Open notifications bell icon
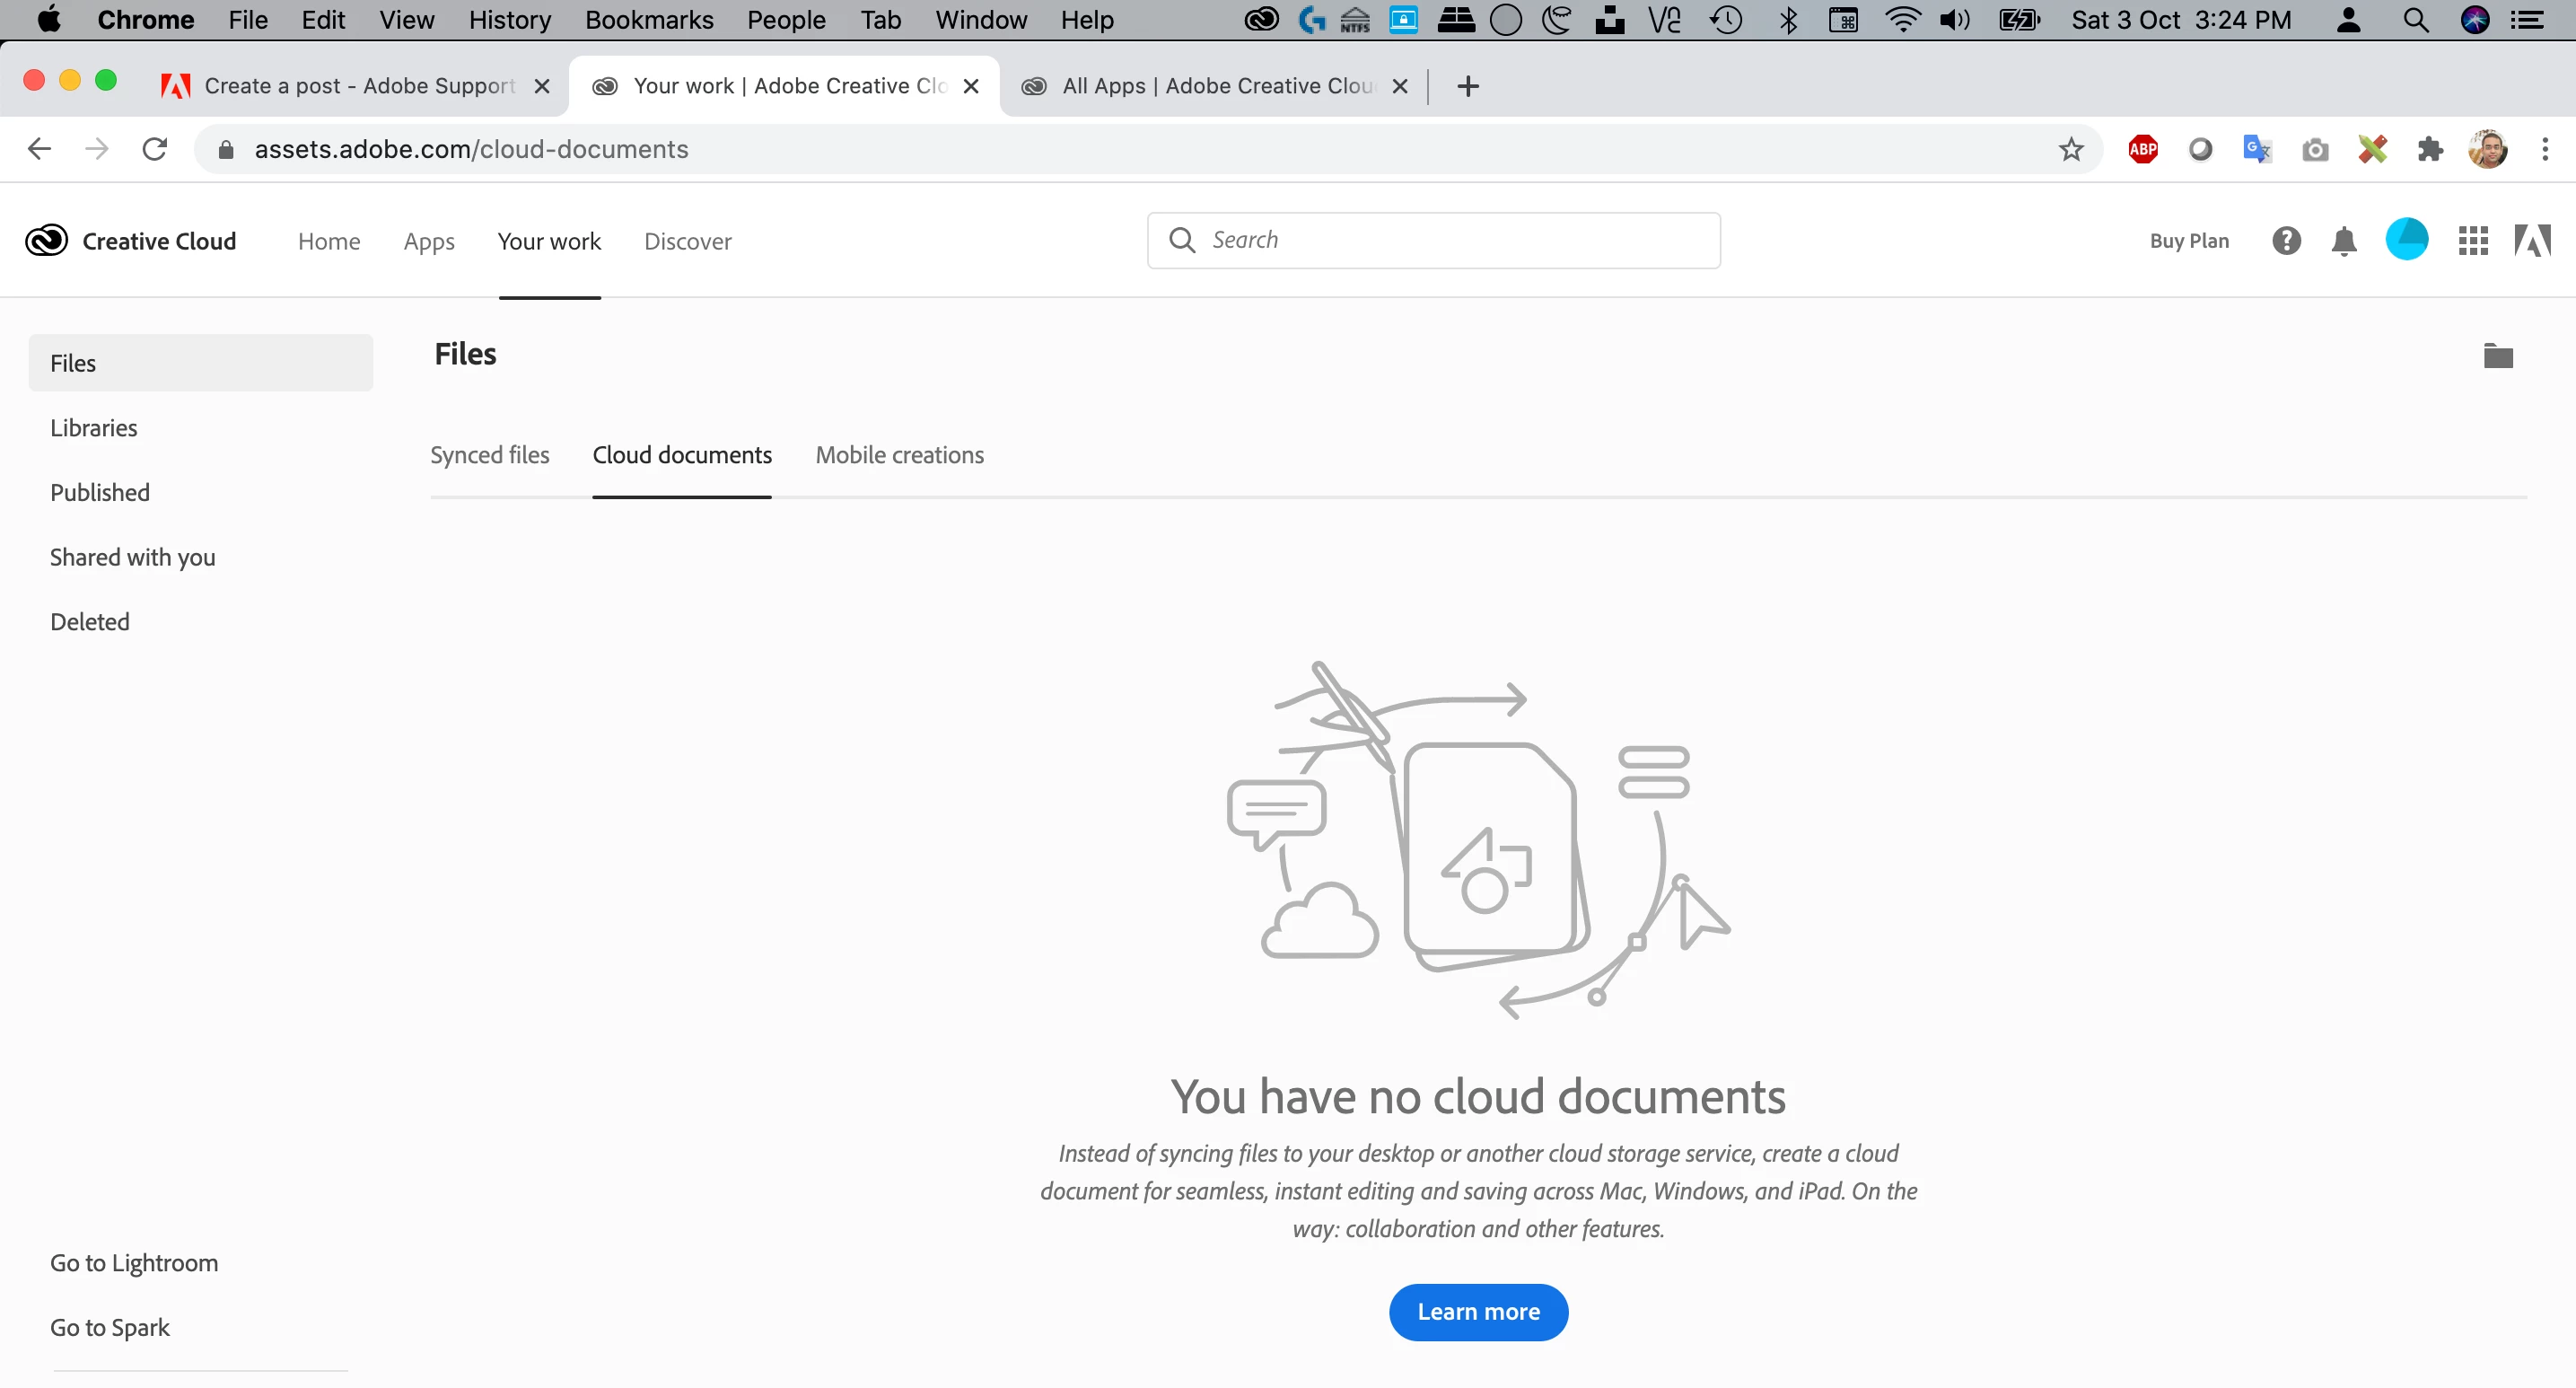 2343,241
